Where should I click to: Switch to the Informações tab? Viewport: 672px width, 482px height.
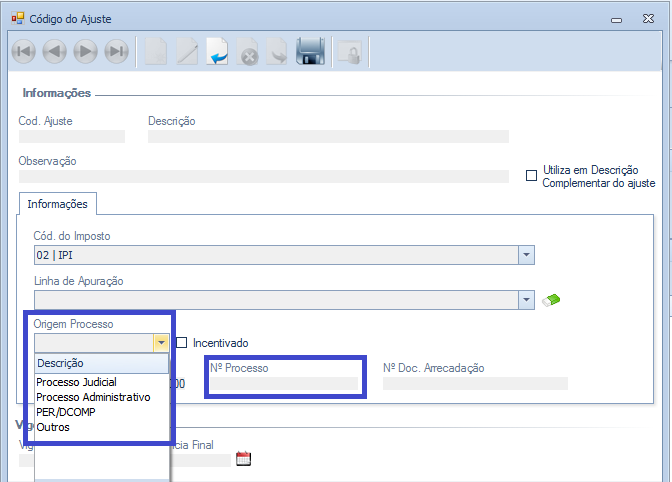click(57, 204)
